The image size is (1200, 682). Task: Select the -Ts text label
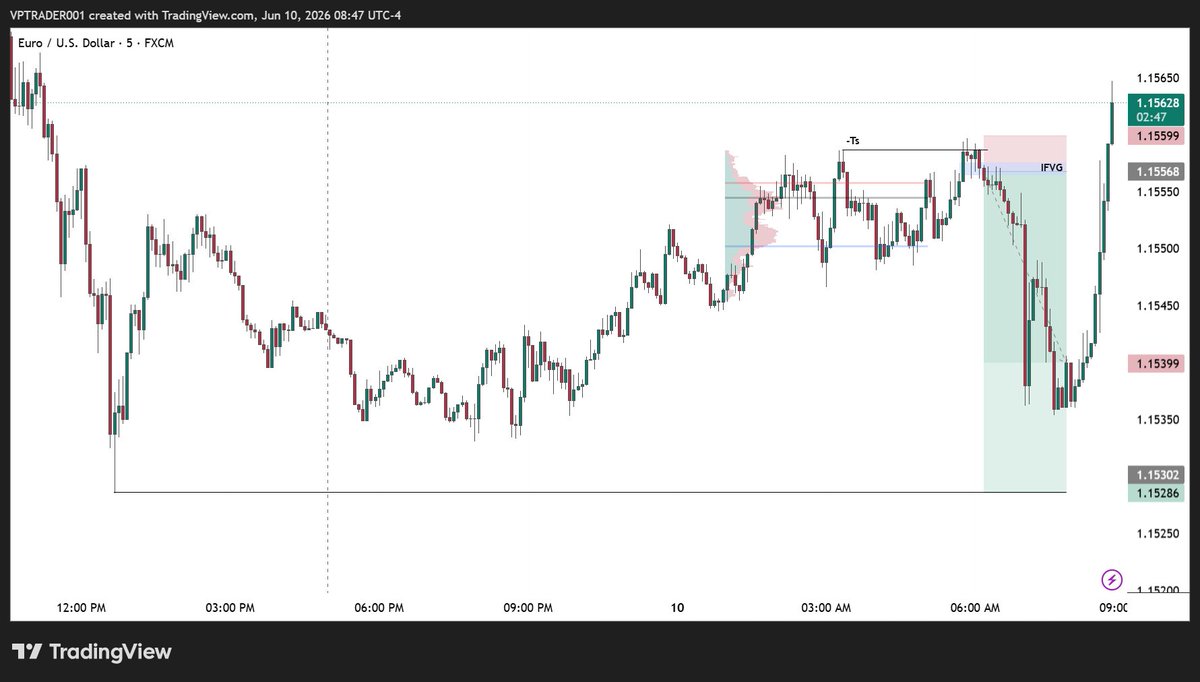click(852, 142)
